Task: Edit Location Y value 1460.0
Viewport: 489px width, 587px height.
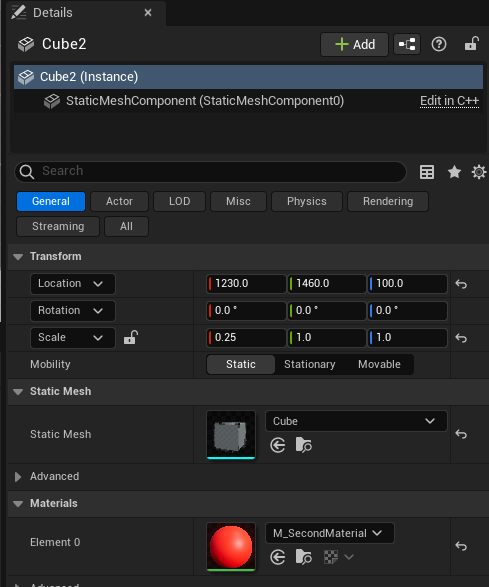Action: [x=327, y=284]
